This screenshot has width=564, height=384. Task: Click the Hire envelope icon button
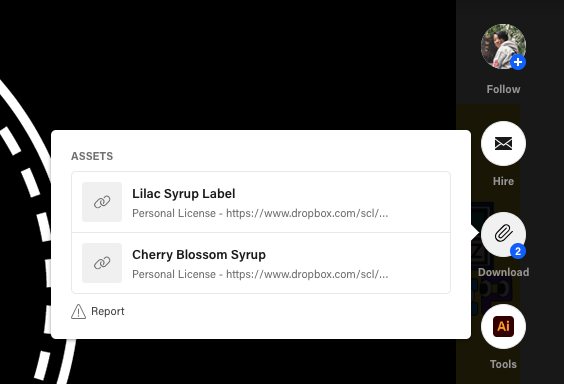tap(503, 143)
